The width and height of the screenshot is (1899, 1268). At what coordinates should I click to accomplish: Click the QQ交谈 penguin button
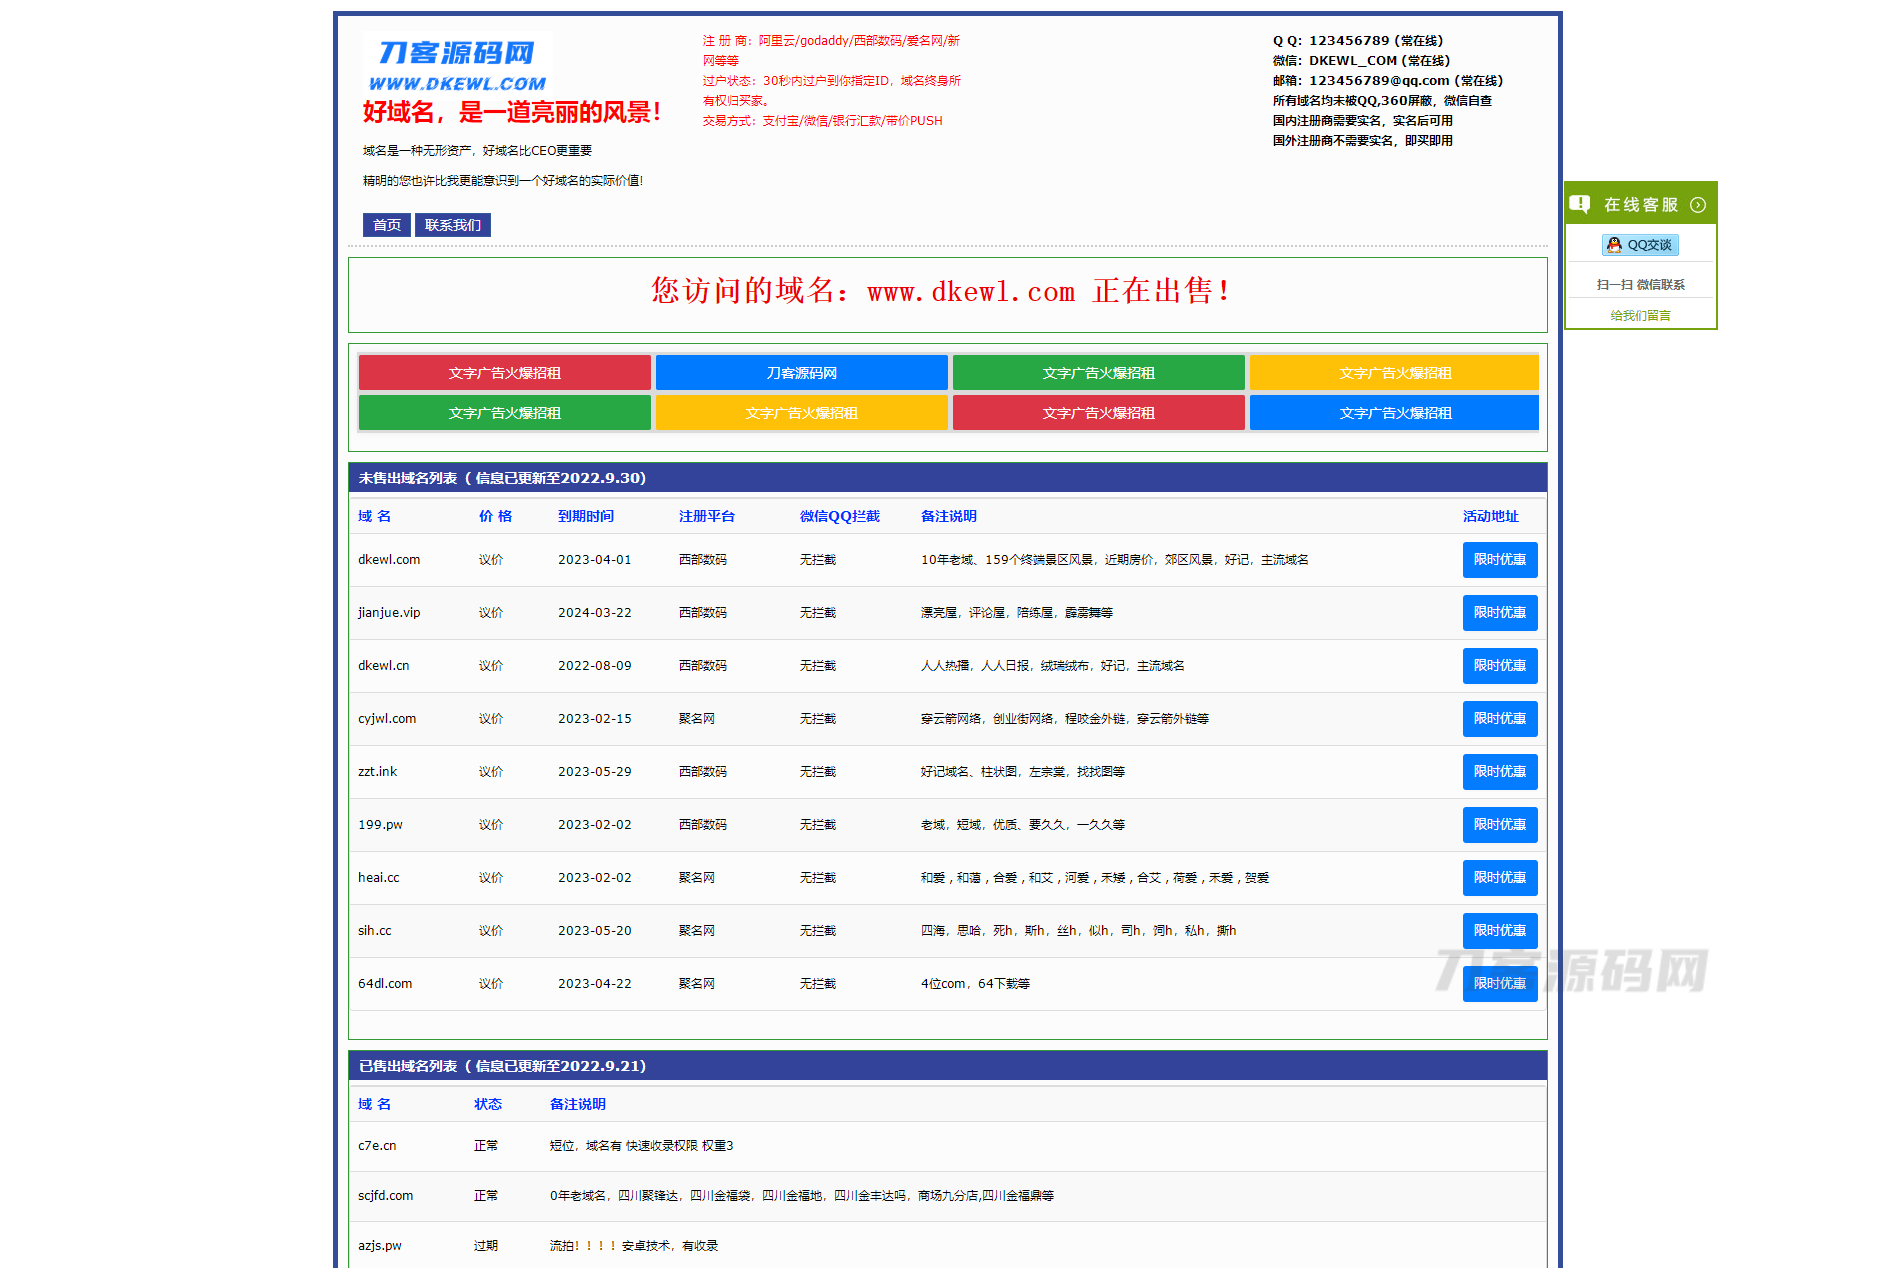(1640, 245)
